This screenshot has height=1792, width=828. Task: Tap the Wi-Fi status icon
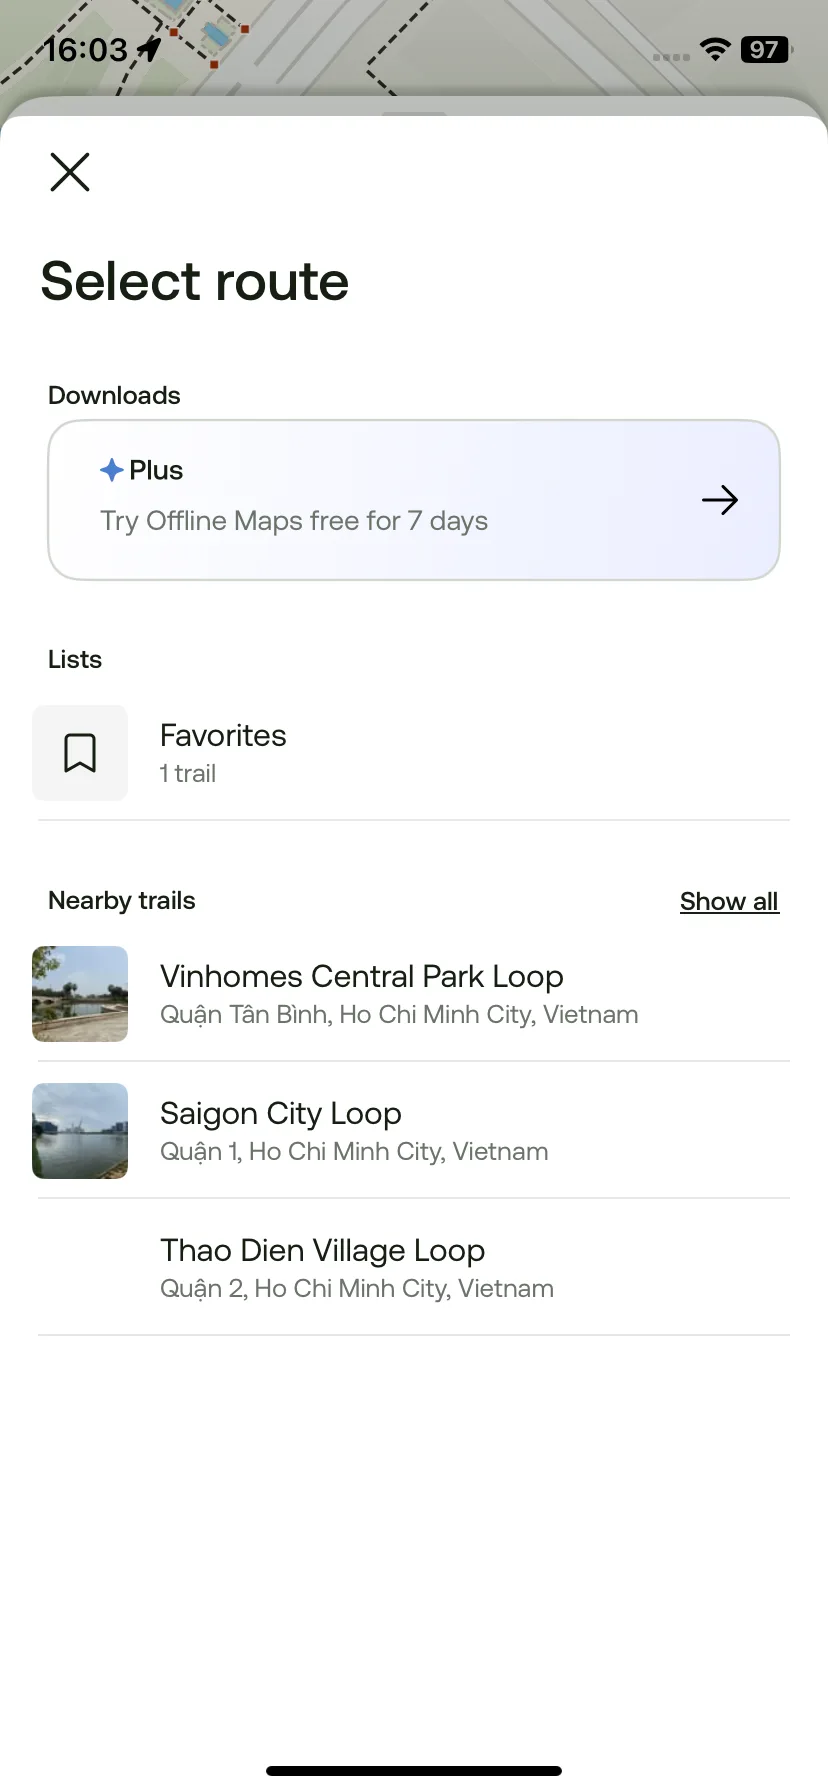point(715,49)
